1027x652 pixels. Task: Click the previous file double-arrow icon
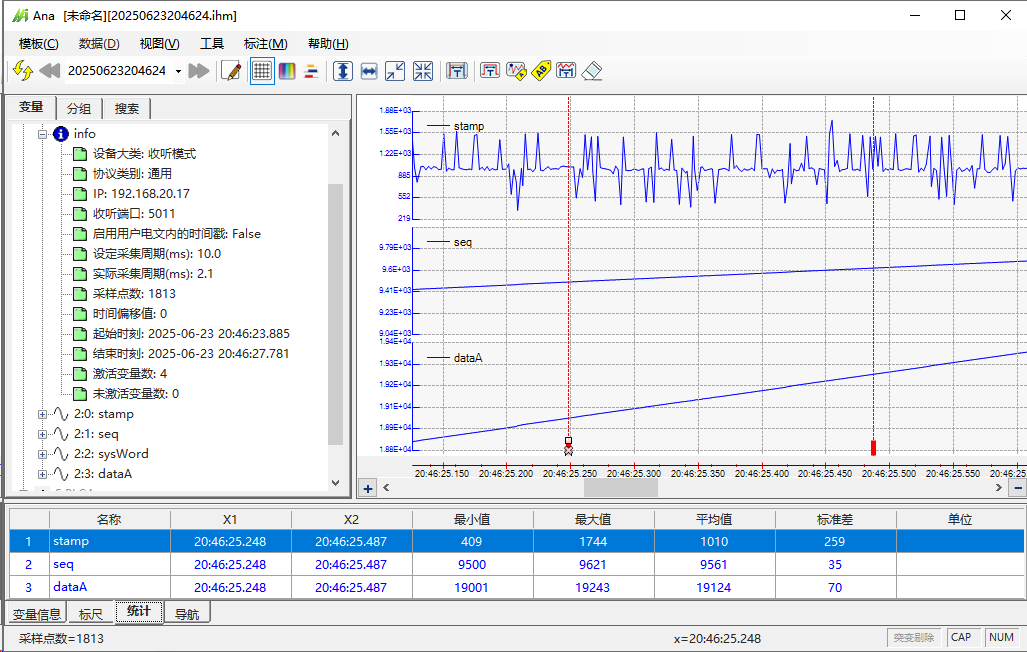(50, 71)
